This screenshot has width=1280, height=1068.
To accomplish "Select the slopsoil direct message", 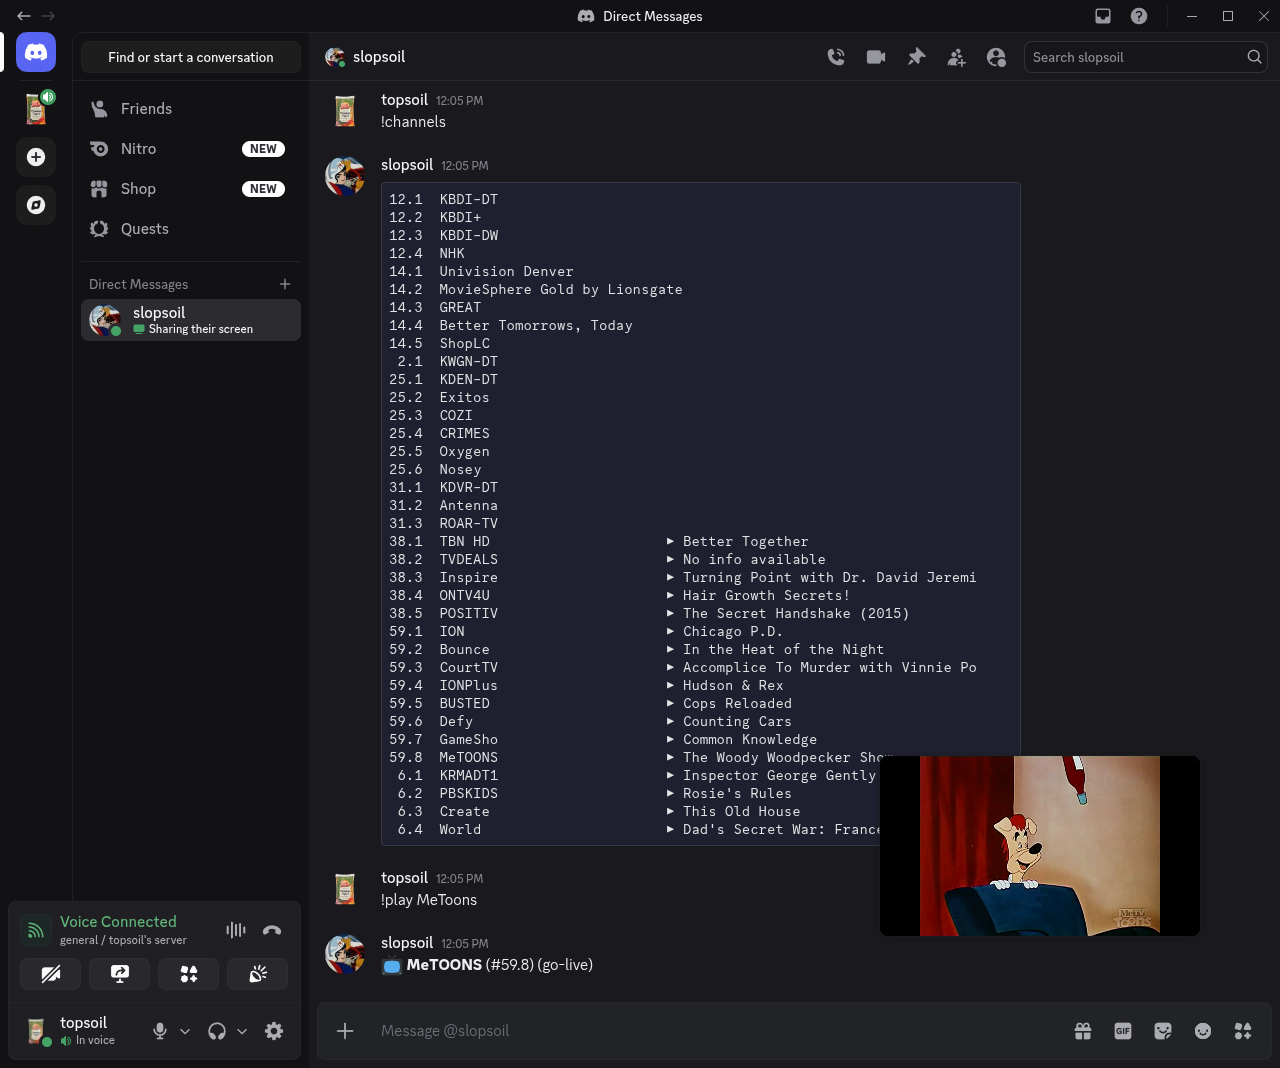I will click(x=191, y=320).
